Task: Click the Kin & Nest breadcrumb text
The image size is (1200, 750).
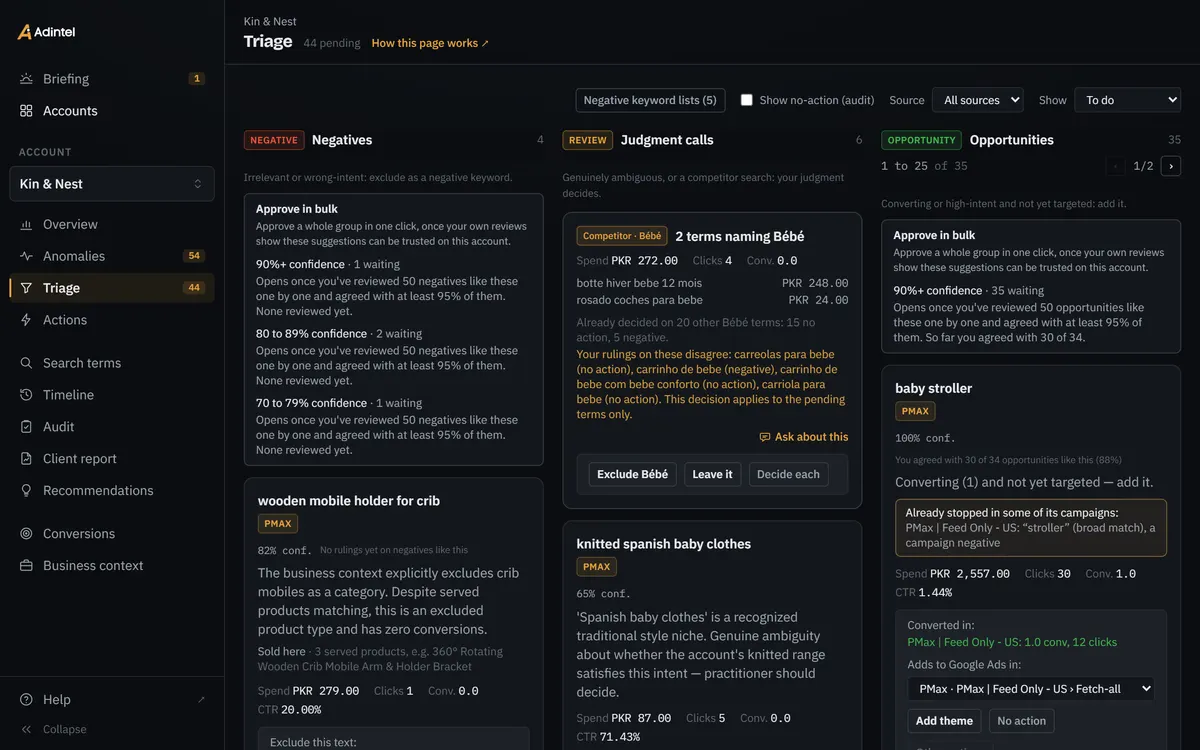Action: (x=270, y=21)
